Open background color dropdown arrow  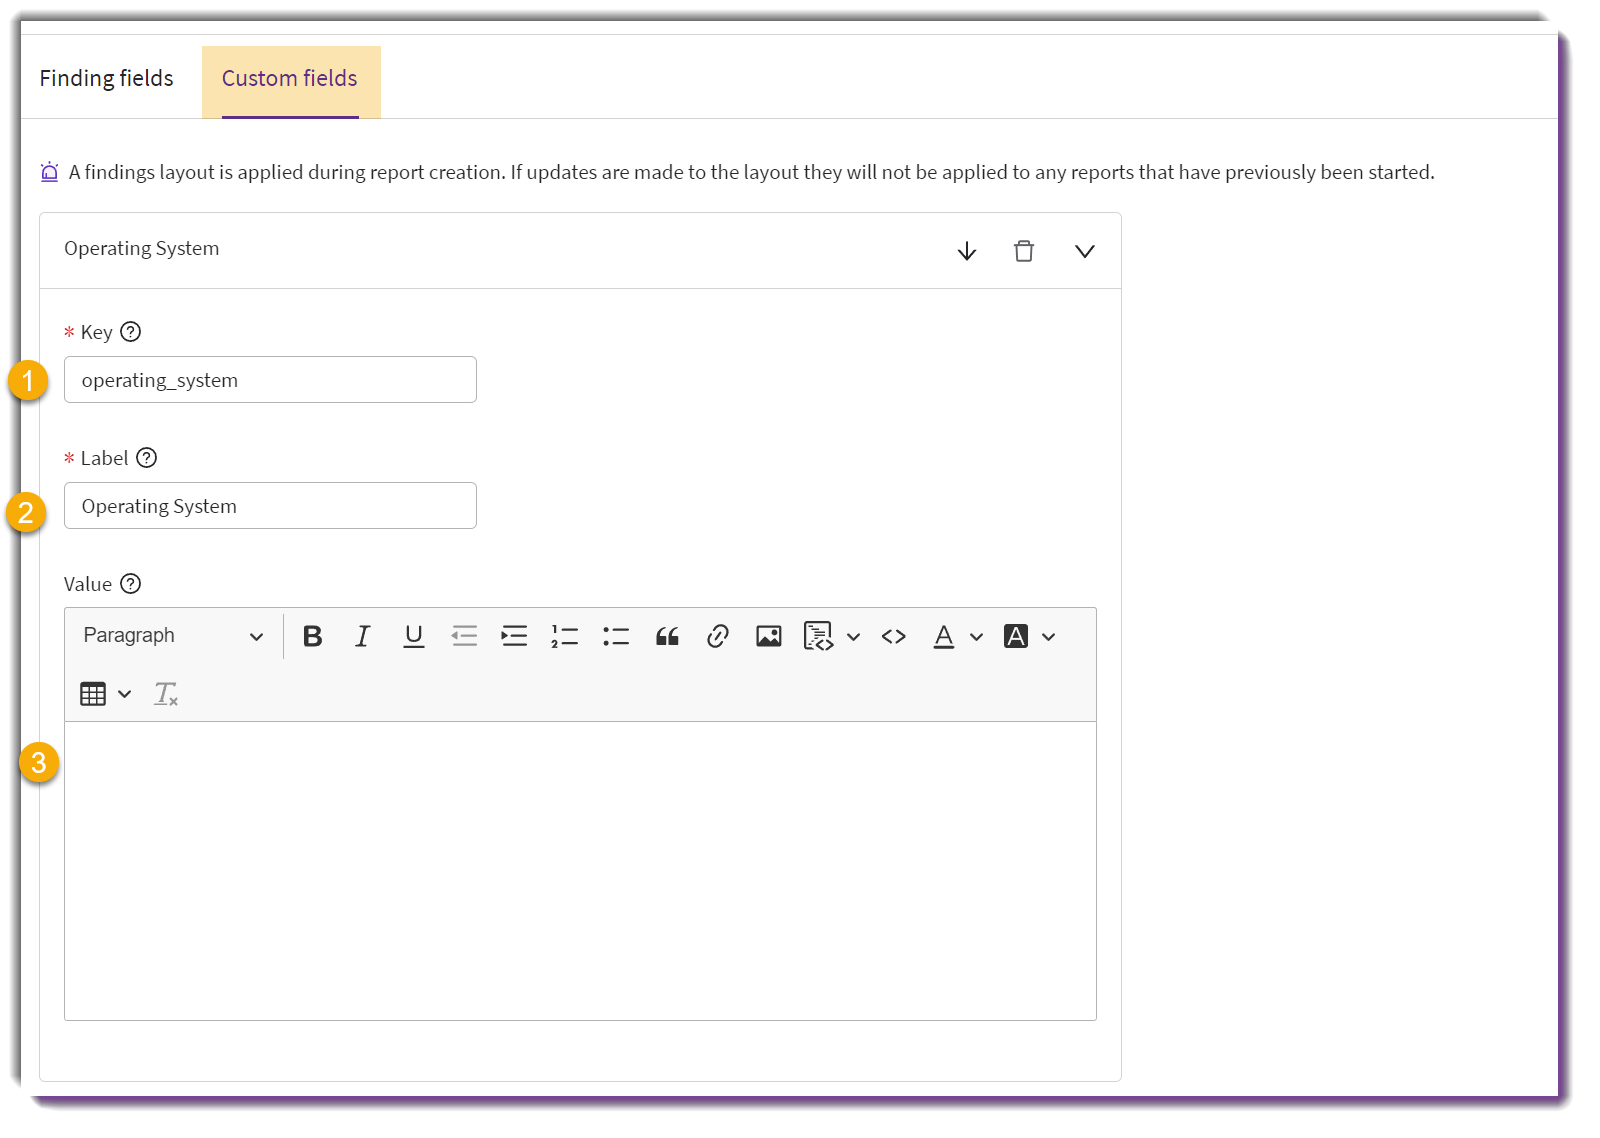1049,637
